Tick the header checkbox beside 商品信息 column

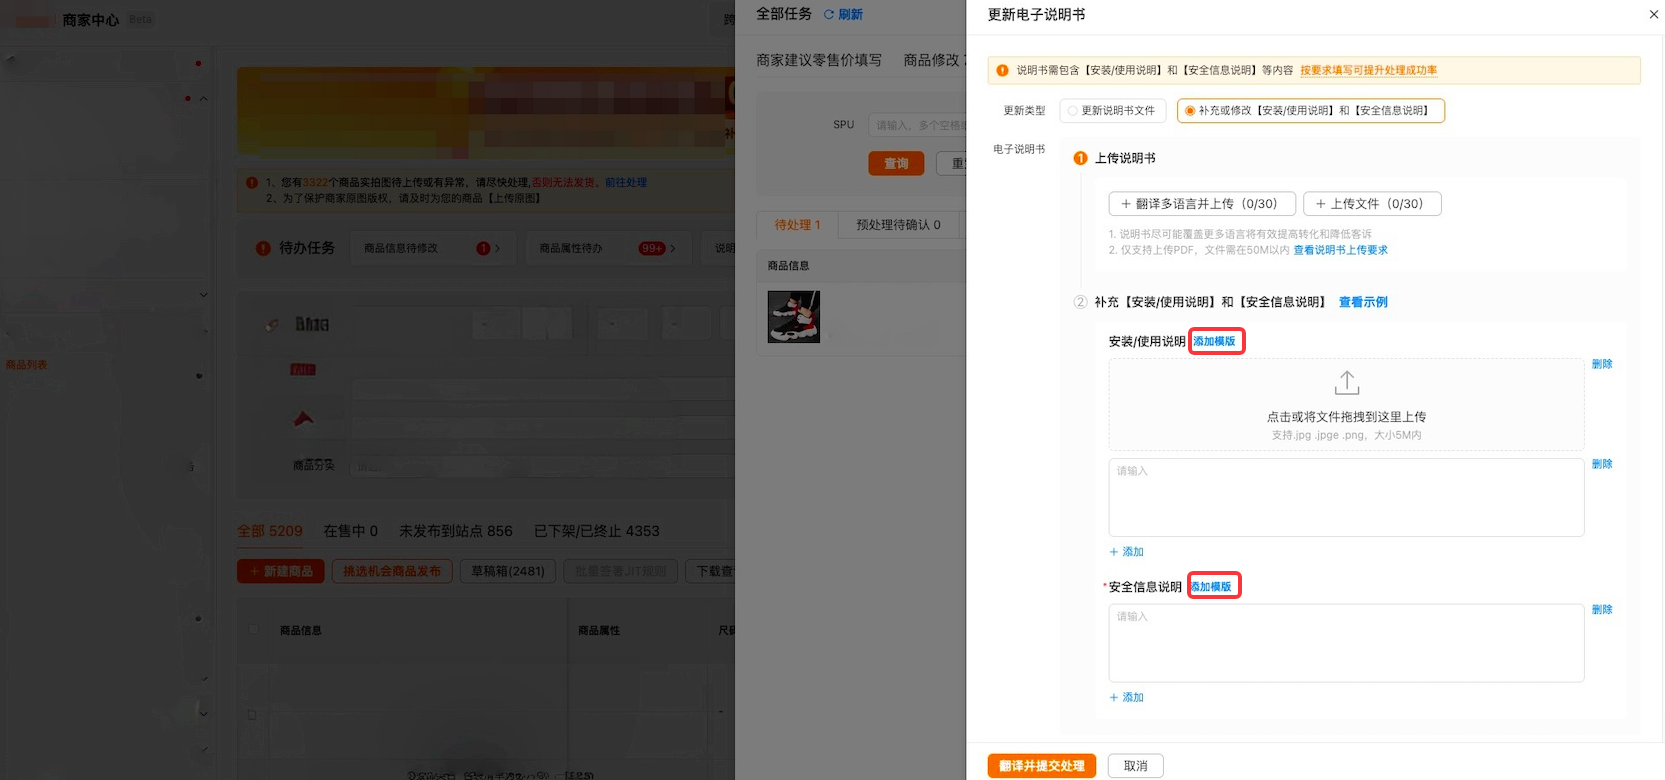tap(253, 630)
